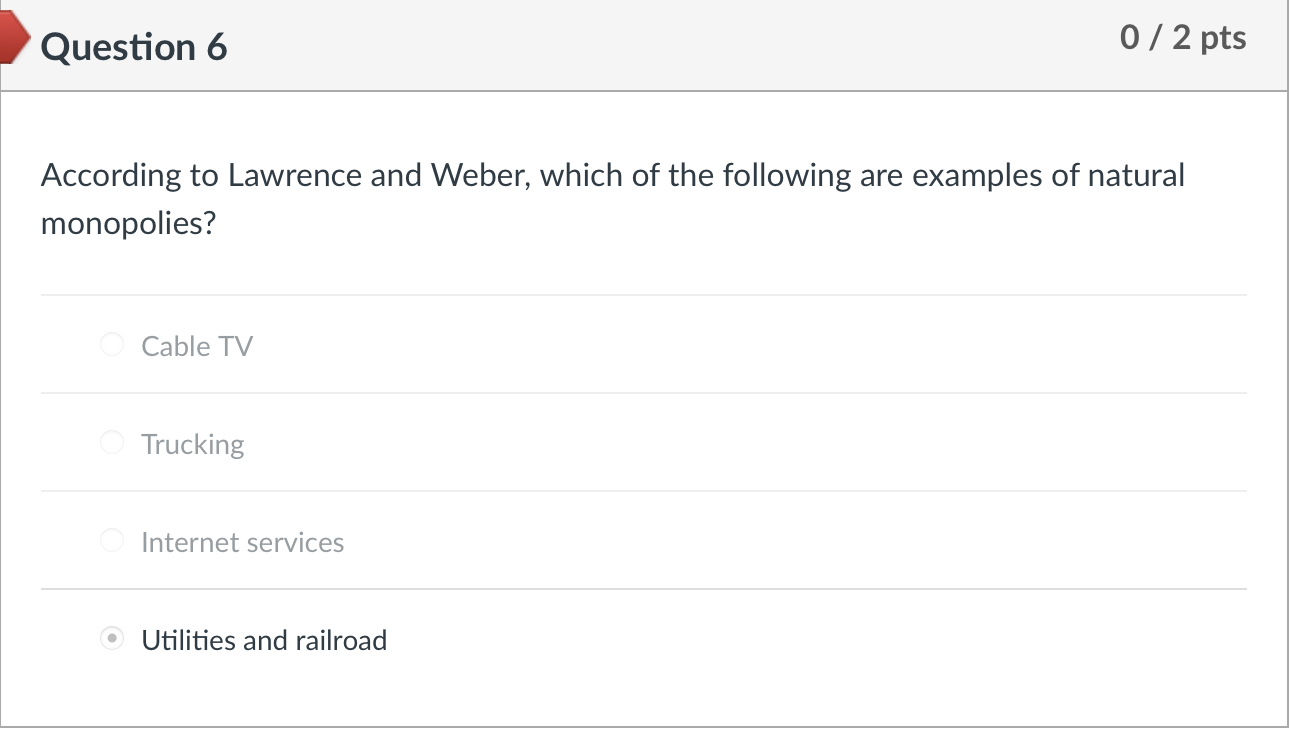Click the Question 6 header
This screenshot has height=730, width=1290.
(x=135, y=46)
